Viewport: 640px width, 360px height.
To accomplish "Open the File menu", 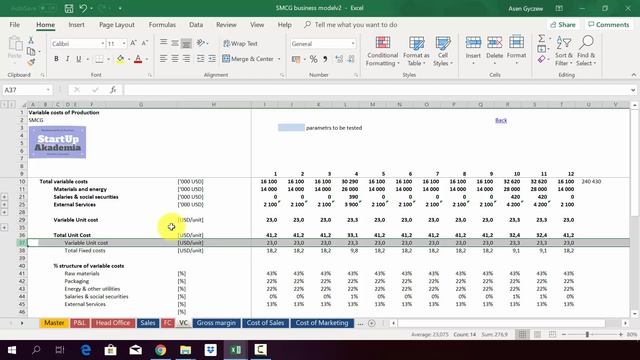I will (15, 25).
